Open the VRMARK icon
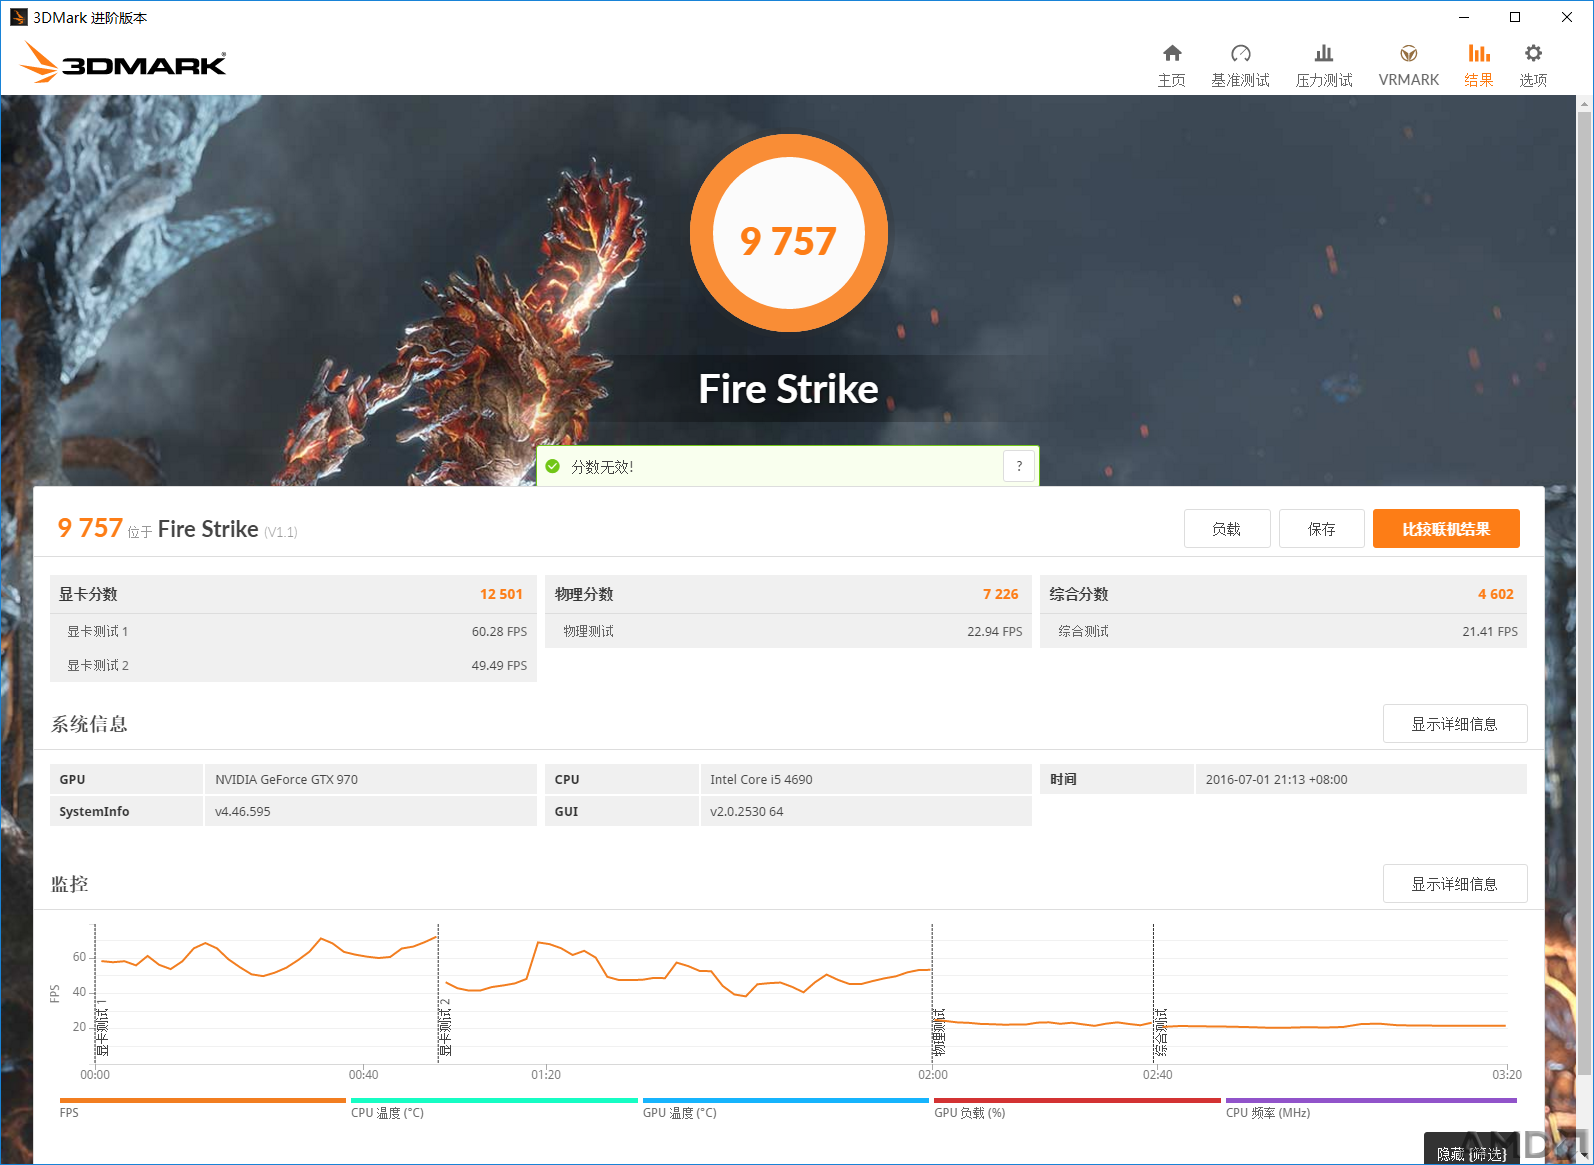 click(x=1409, y=54)
